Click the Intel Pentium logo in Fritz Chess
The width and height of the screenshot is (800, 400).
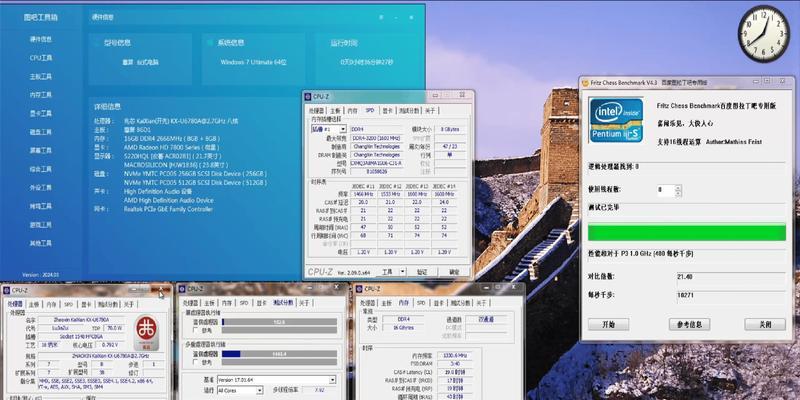point(616,120)
